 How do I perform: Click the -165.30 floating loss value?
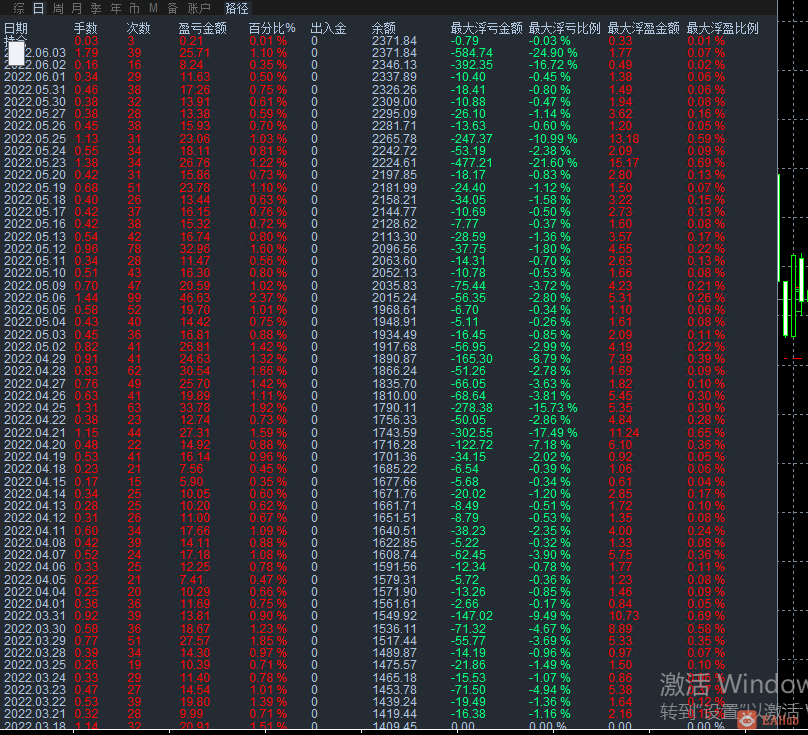click(x=472, y=359)
